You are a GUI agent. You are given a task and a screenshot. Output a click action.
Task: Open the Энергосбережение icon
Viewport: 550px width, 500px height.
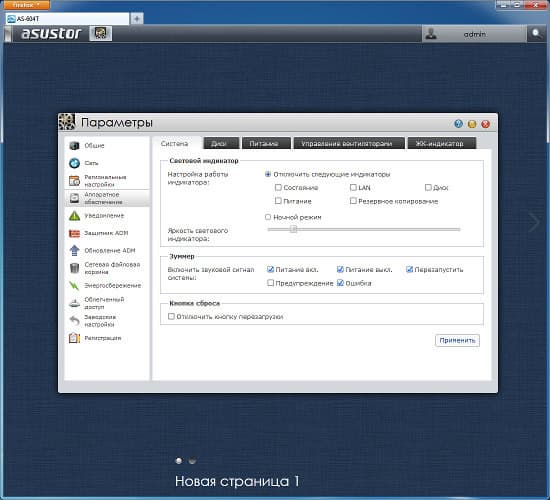[74, 286]
